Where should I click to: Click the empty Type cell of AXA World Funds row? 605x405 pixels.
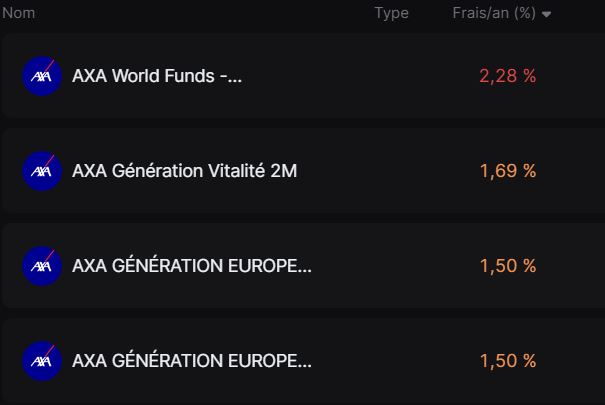(x=392, y=76)
